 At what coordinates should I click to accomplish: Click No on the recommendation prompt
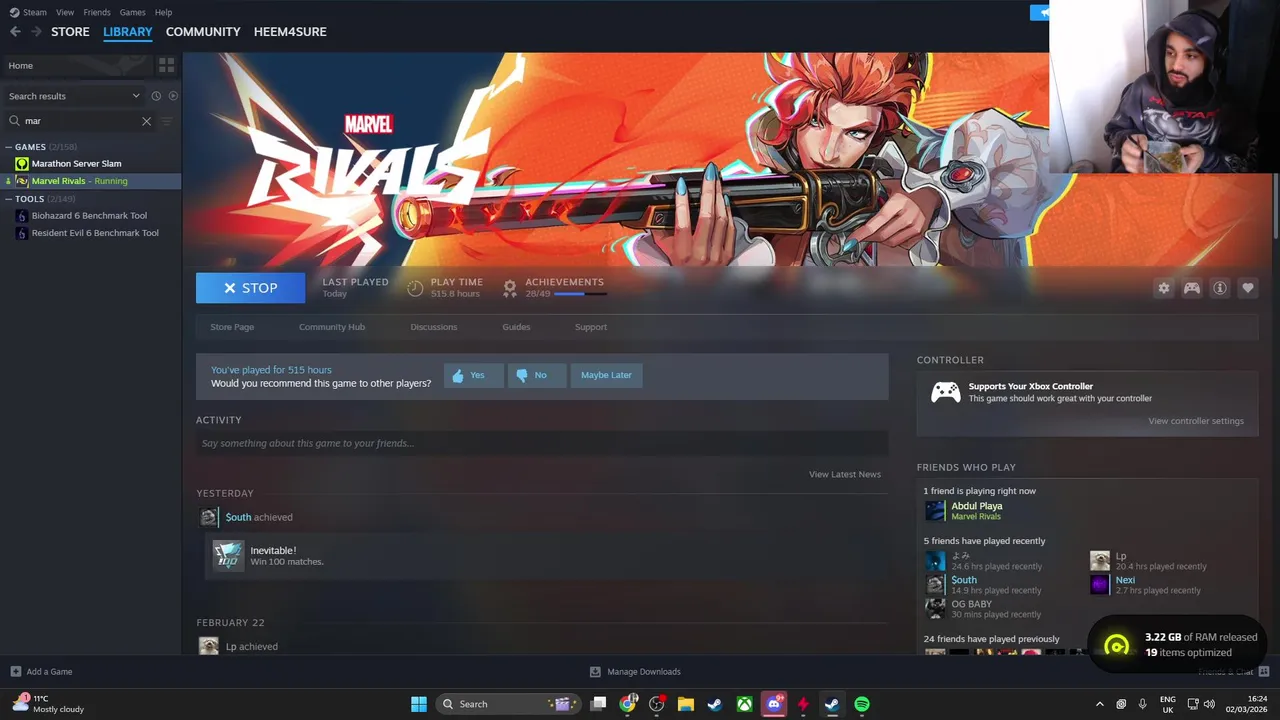pyautogui.click(x=536, y=375)
